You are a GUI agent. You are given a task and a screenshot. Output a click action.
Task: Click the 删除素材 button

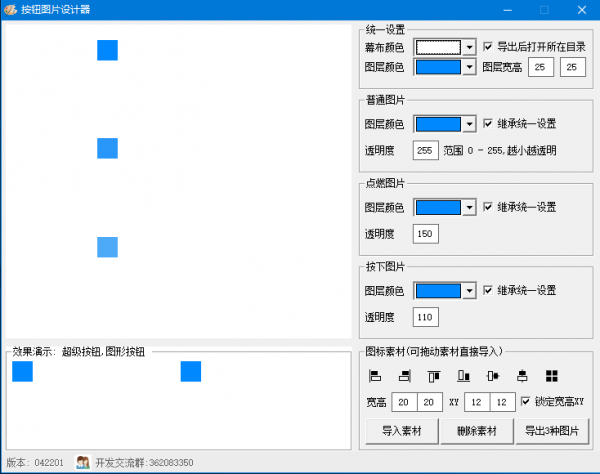pyautogui.click(x=477, y=431)
